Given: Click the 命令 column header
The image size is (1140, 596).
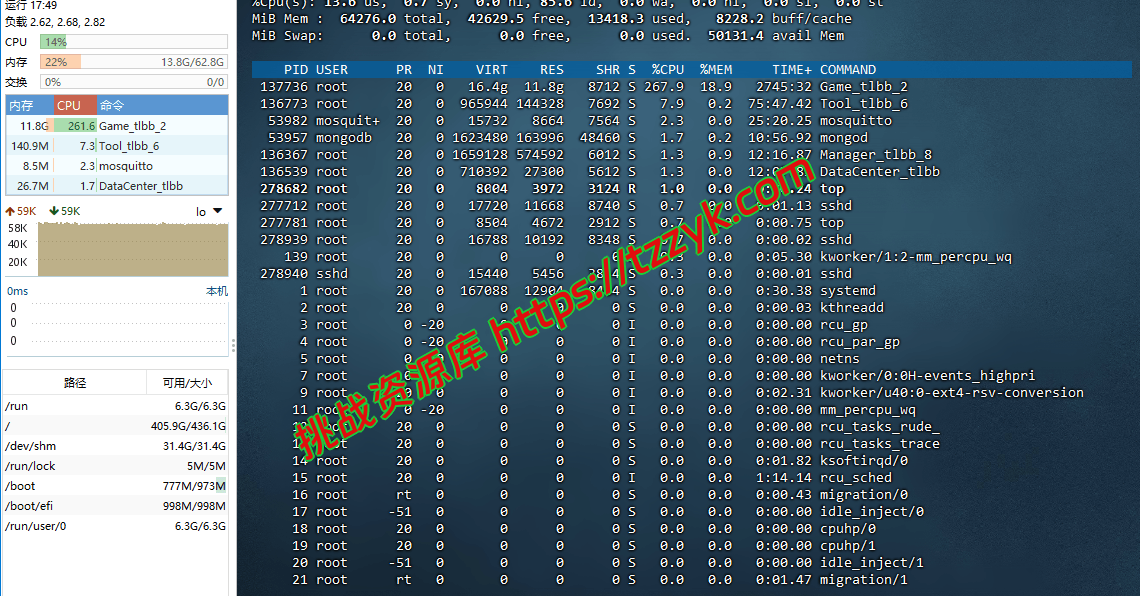Looking at the screenshot, I should click(112, 105).
